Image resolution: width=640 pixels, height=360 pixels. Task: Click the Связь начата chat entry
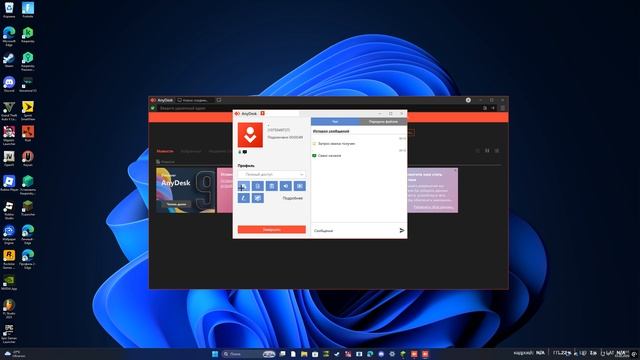pos(329,156)
